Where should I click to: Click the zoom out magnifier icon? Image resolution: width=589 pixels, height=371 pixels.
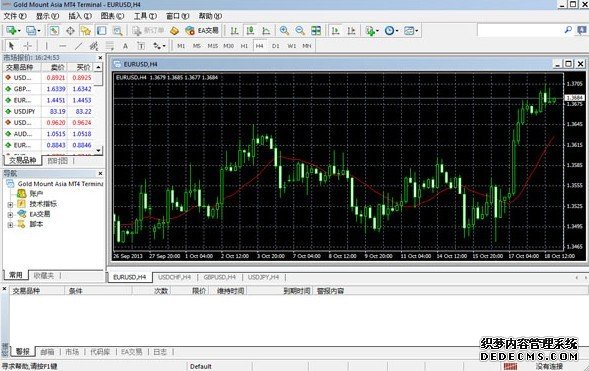300,31
